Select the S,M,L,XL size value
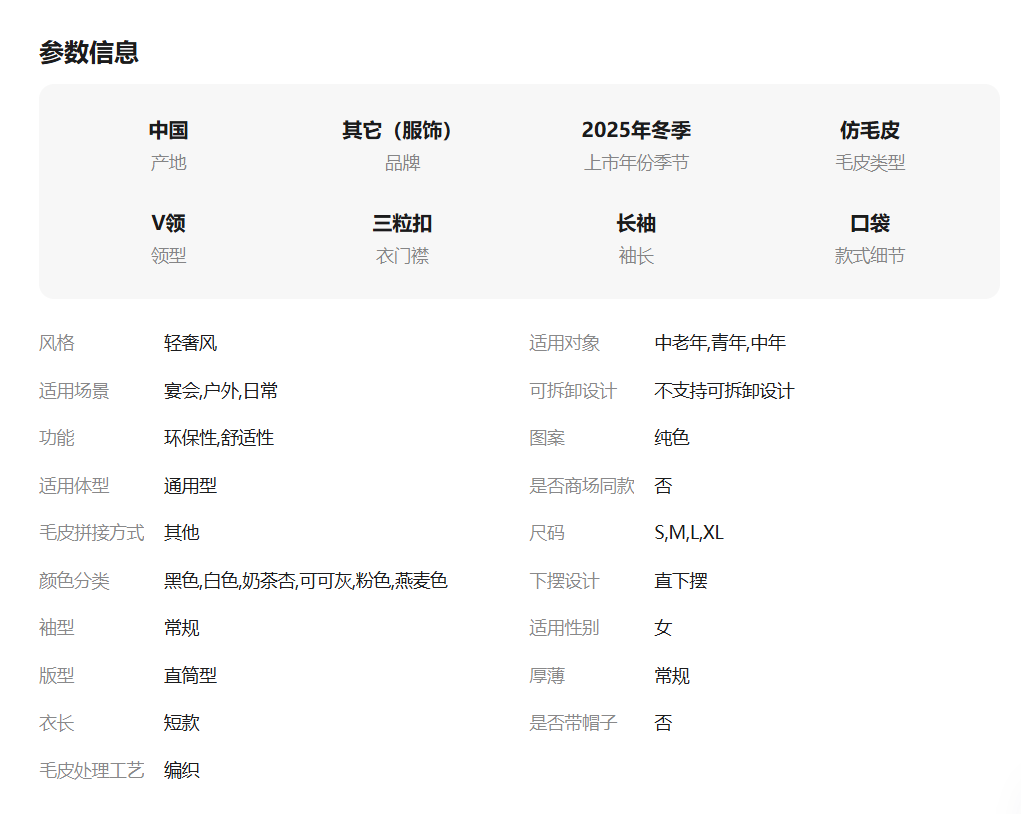Image resolution: width=1021 pixels, height=814 pixels. tap(688, 533)
